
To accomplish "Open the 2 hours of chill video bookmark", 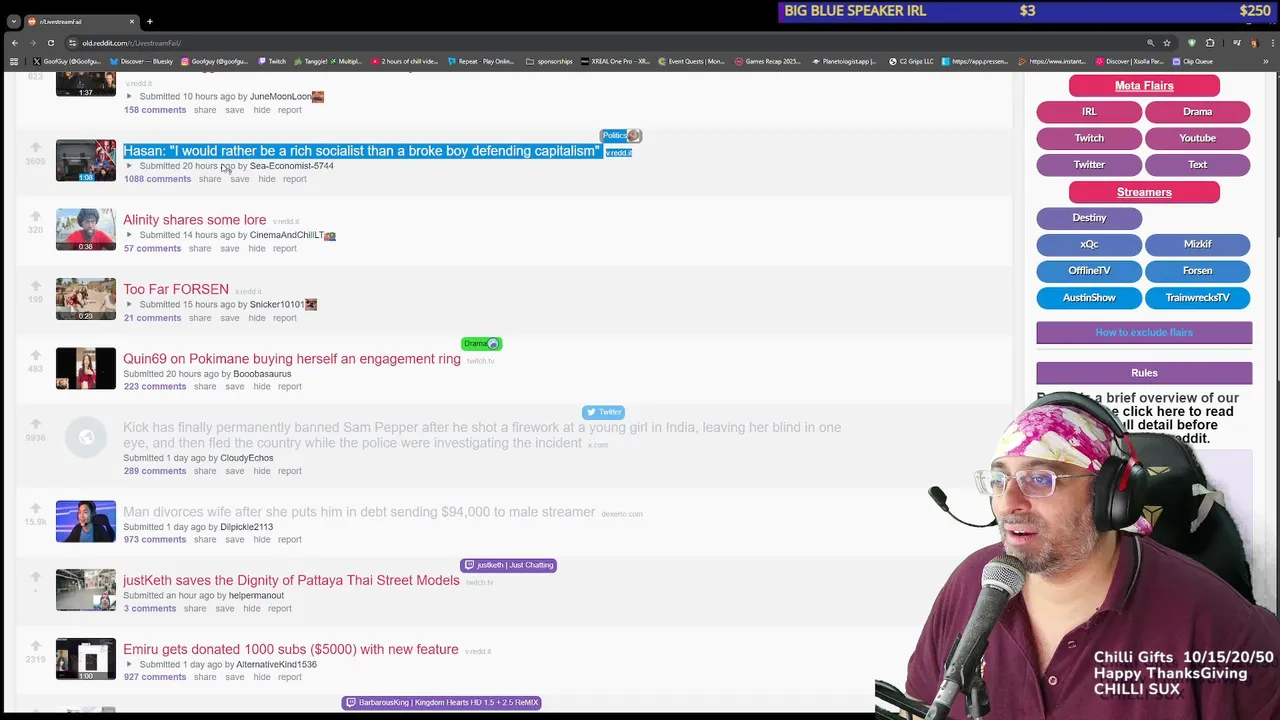I will [x=405, y=61].
